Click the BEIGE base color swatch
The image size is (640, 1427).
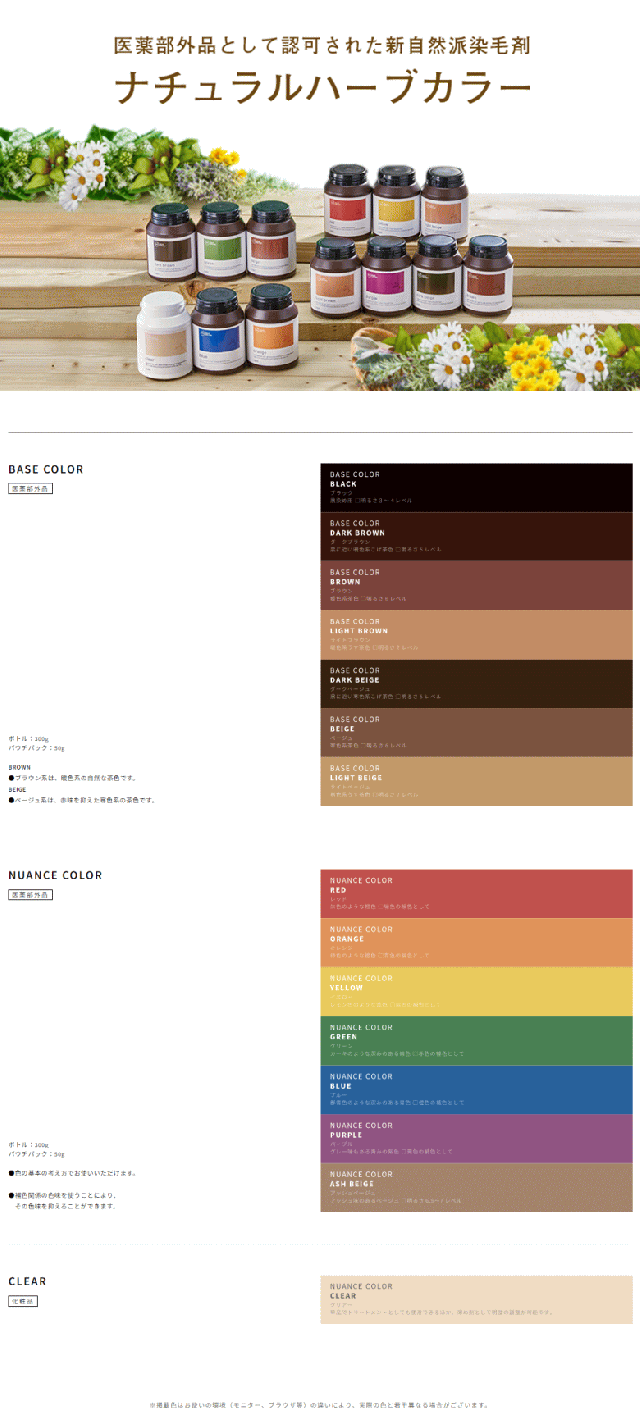tap(476, 732)
